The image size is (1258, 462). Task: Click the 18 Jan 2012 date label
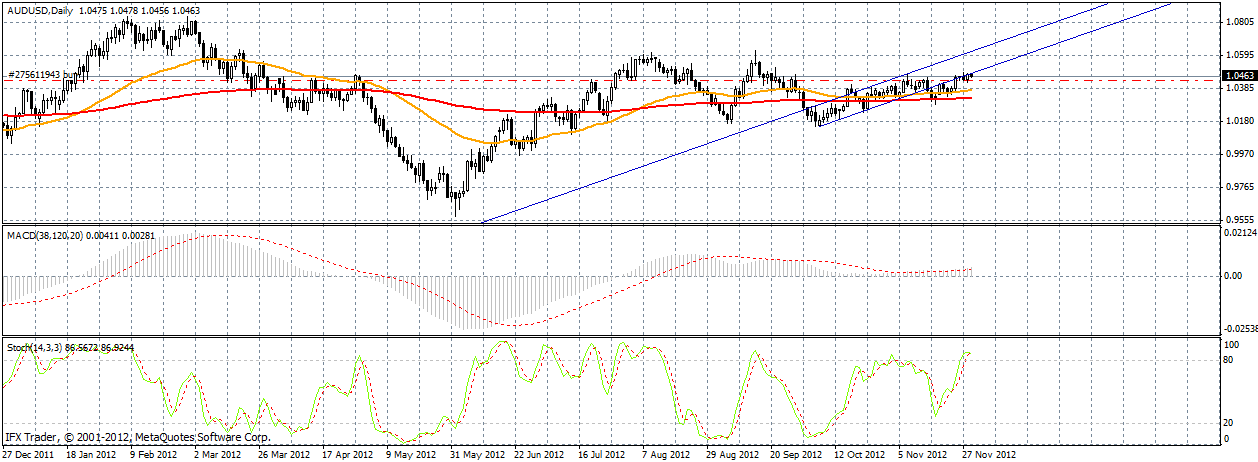pos(91,453)
